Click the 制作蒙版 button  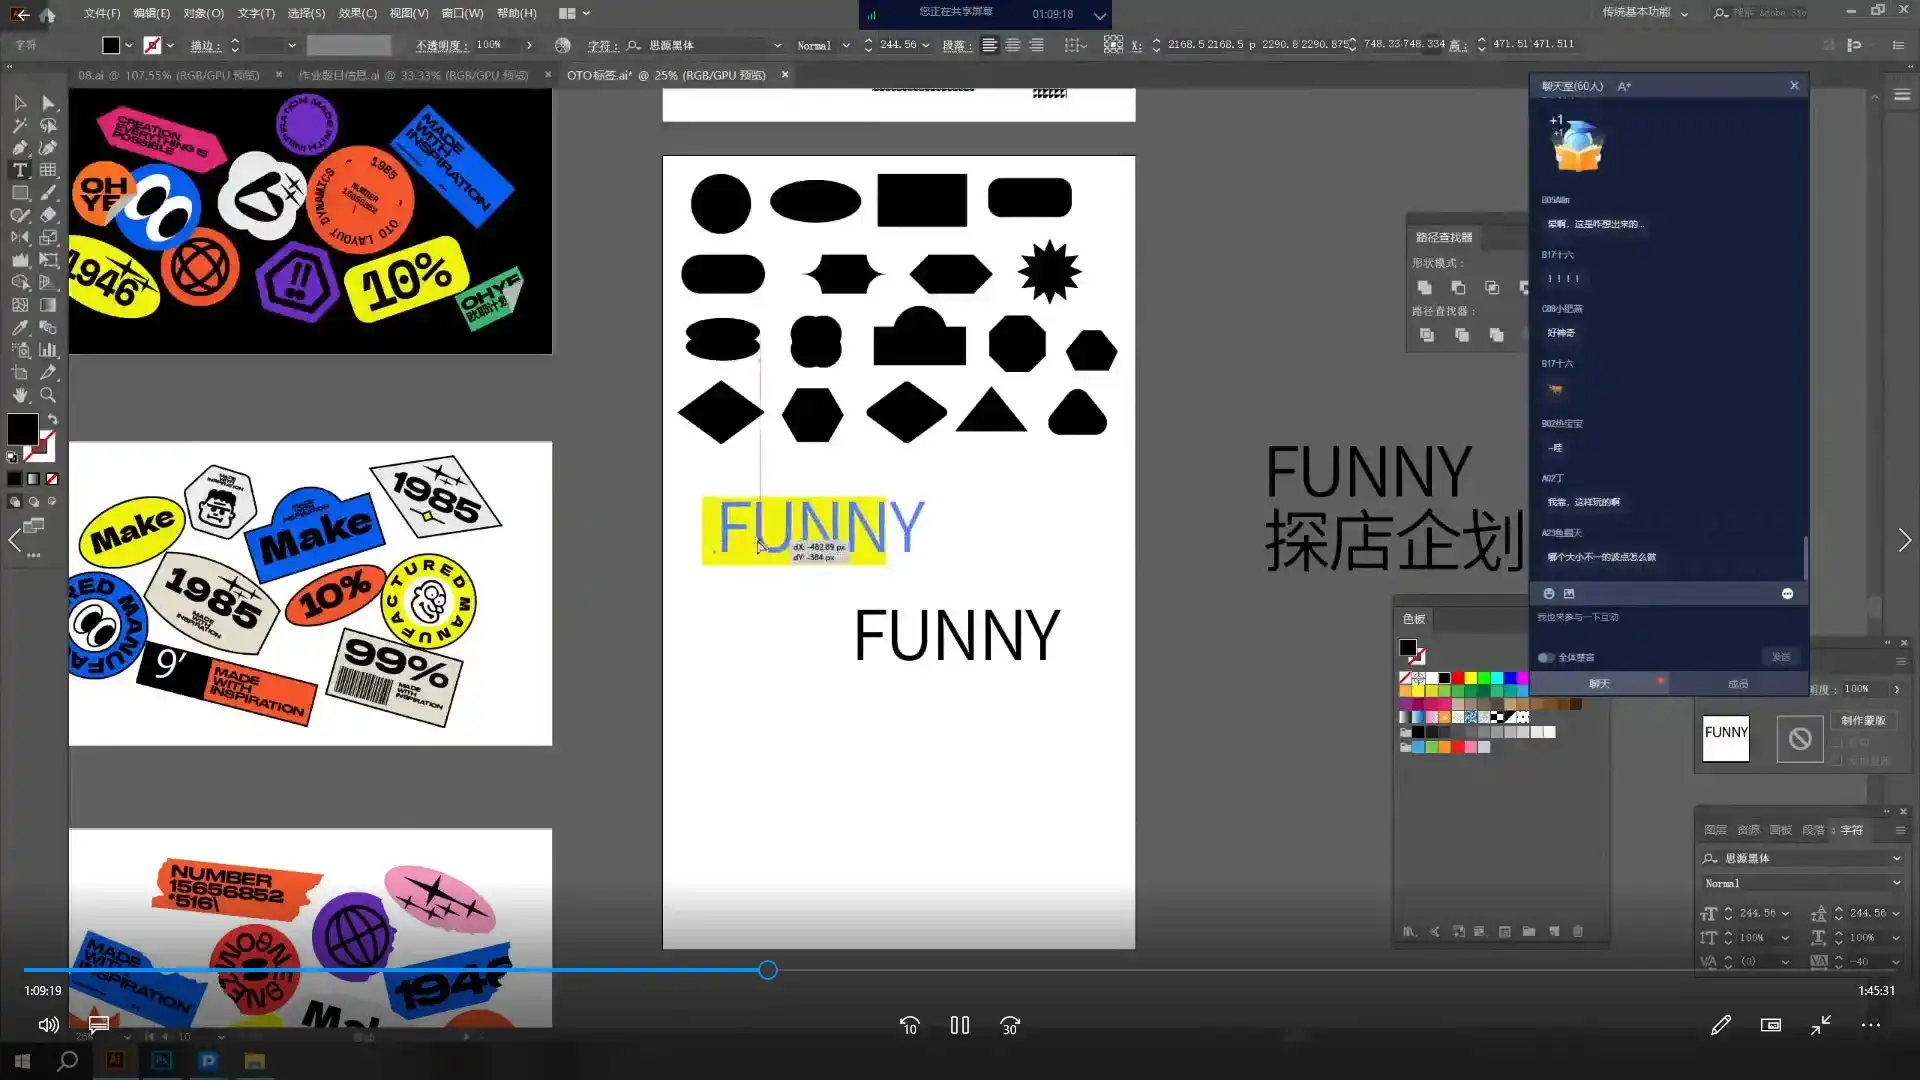(x=1862, y=720)
